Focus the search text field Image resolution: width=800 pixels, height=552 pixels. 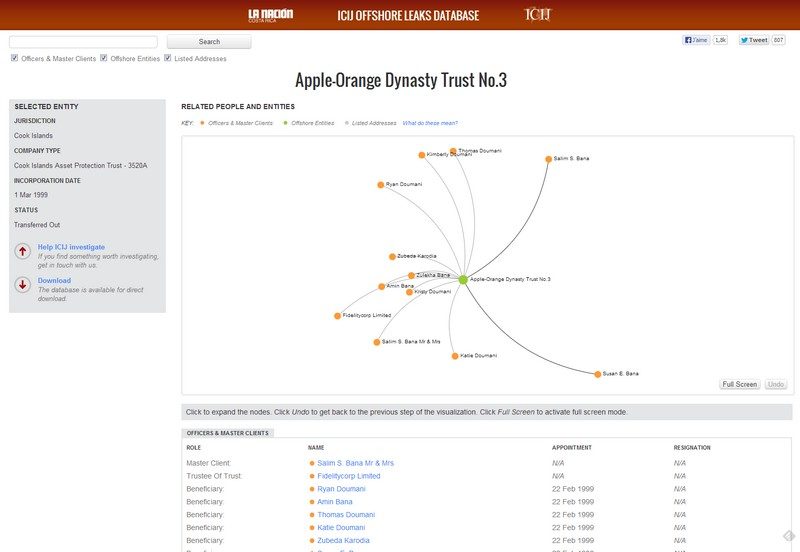pyautogui.click(x=83, y=42)
